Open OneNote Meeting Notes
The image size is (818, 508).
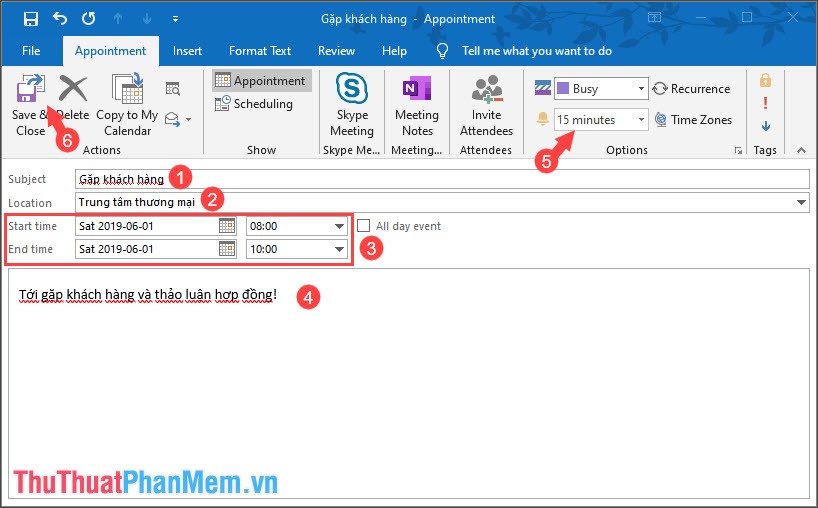[417, 105]
